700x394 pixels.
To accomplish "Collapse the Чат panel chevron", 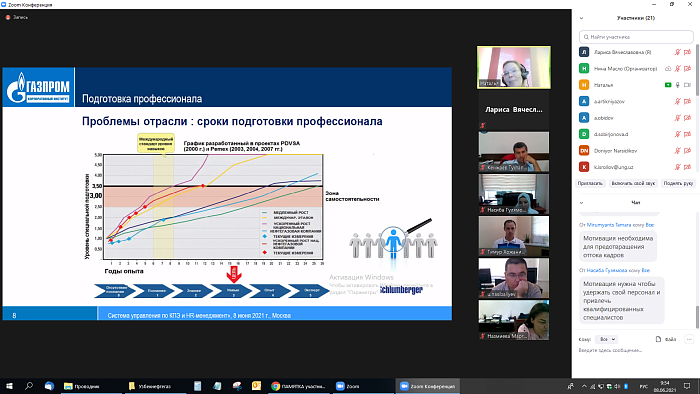I will click(581, 203).
